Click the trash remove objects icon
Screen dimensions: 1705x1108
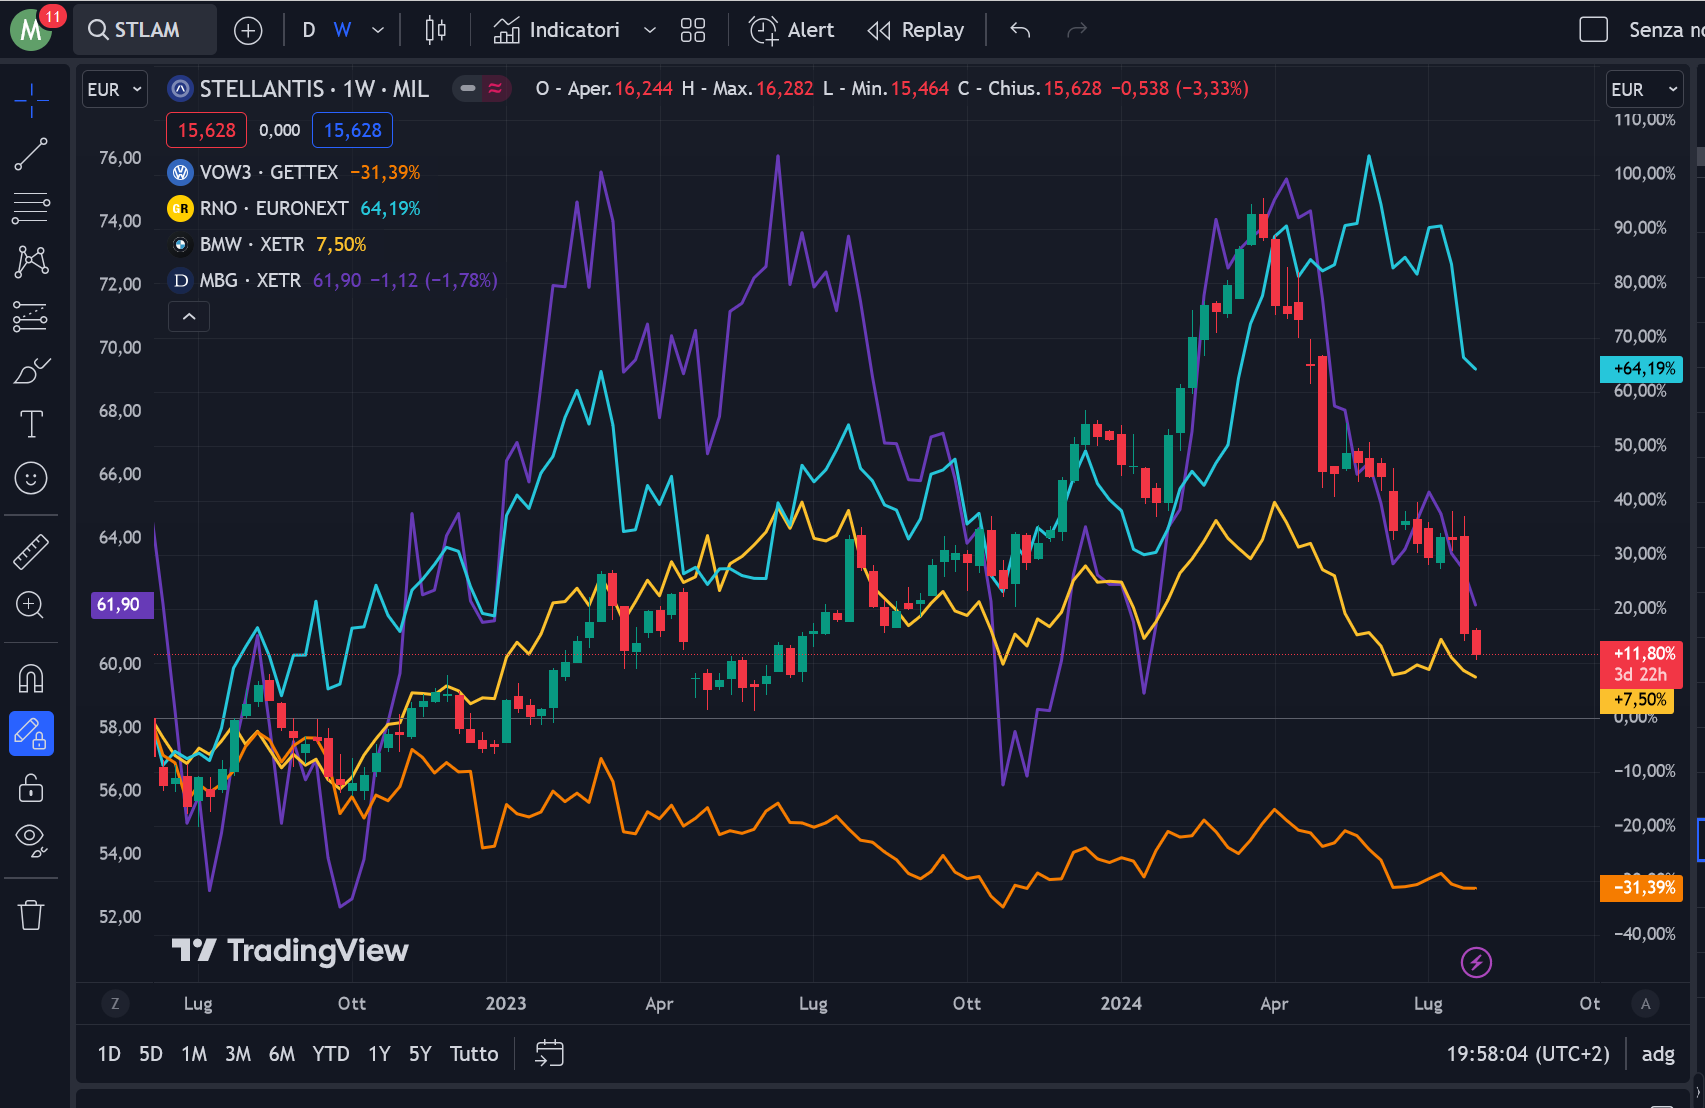pos(31,914)
